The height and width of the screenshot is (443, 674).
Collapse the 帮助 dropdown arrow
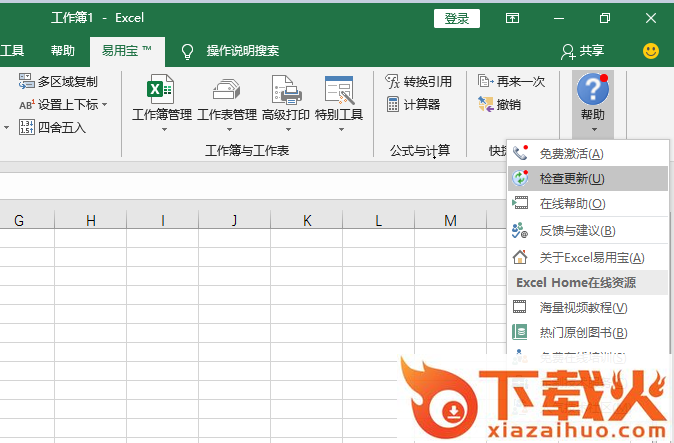(594, 129)
